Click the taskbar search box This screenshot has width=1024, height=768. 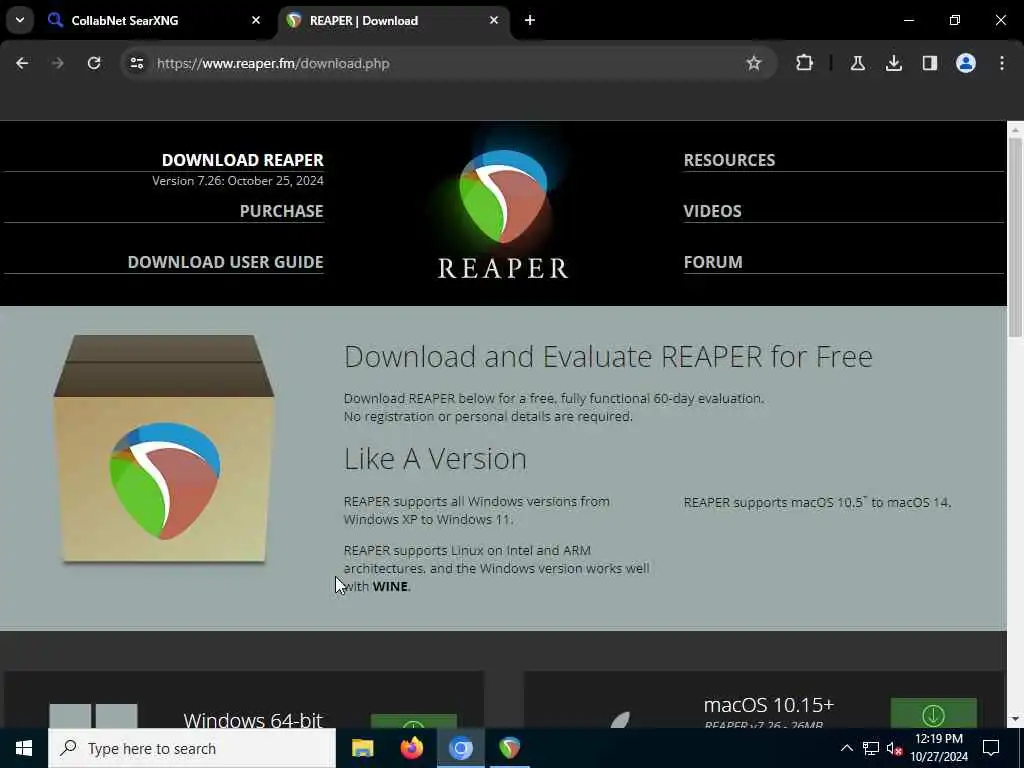point(192,748)
